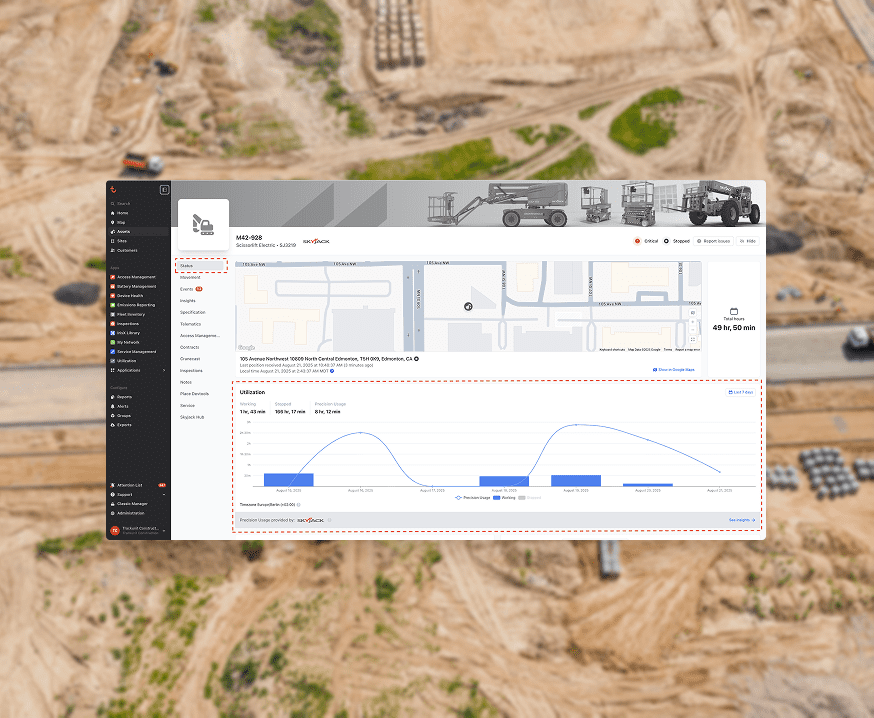Expand the Applications section in the sidebar
The width and height of the screenshot is (874, 718).
127,371
